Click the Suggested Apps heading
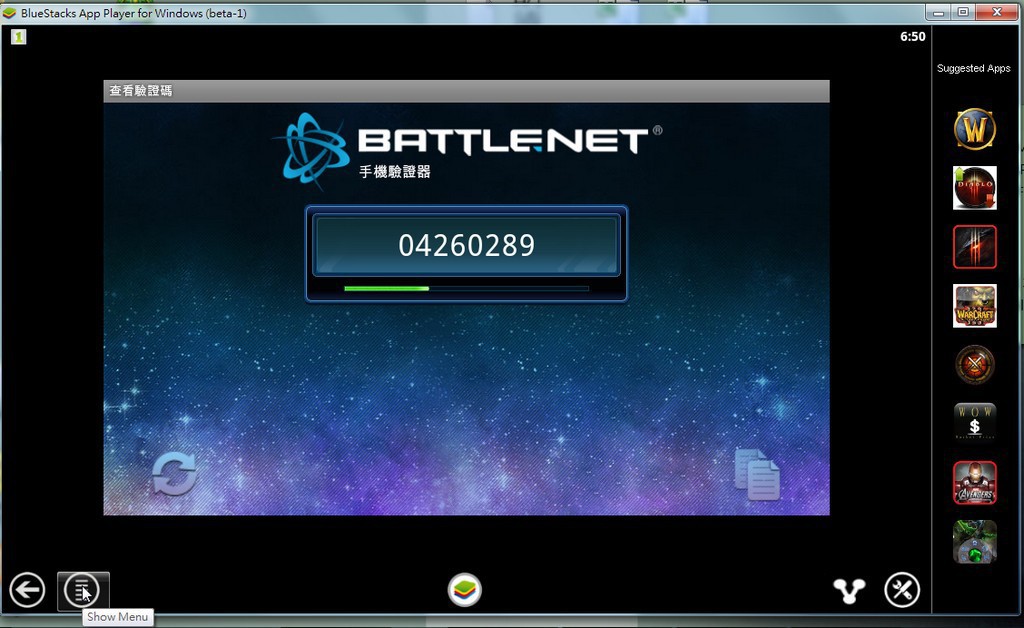Screen dimensions: 1024x628 coord(973,68)
